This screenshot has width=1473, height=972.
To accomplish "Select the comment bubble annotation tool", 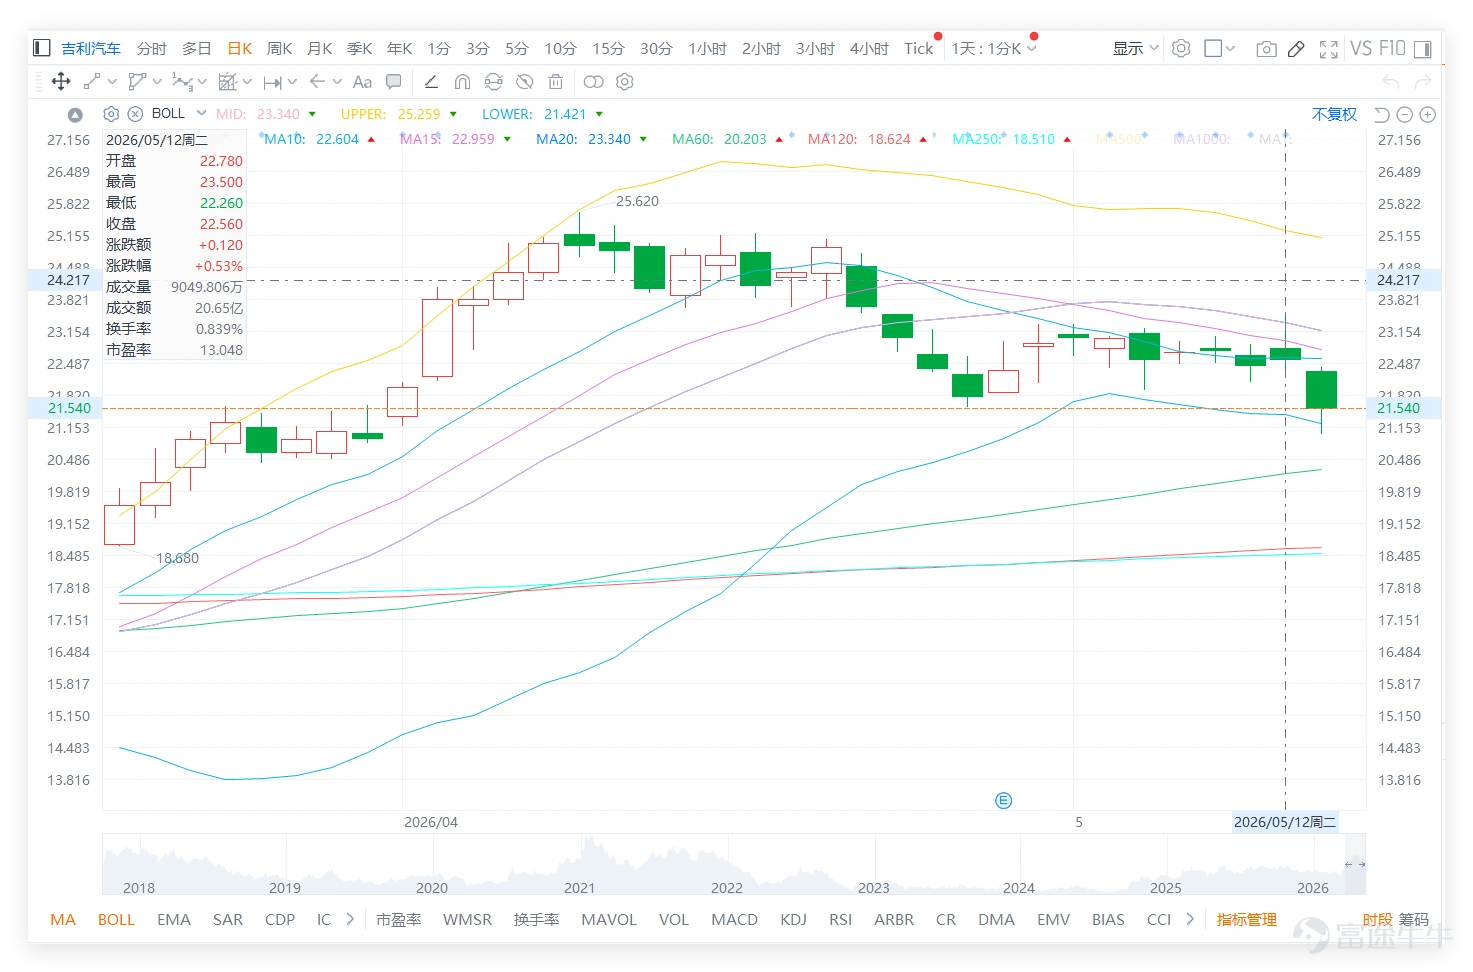I will coord(394,82).
